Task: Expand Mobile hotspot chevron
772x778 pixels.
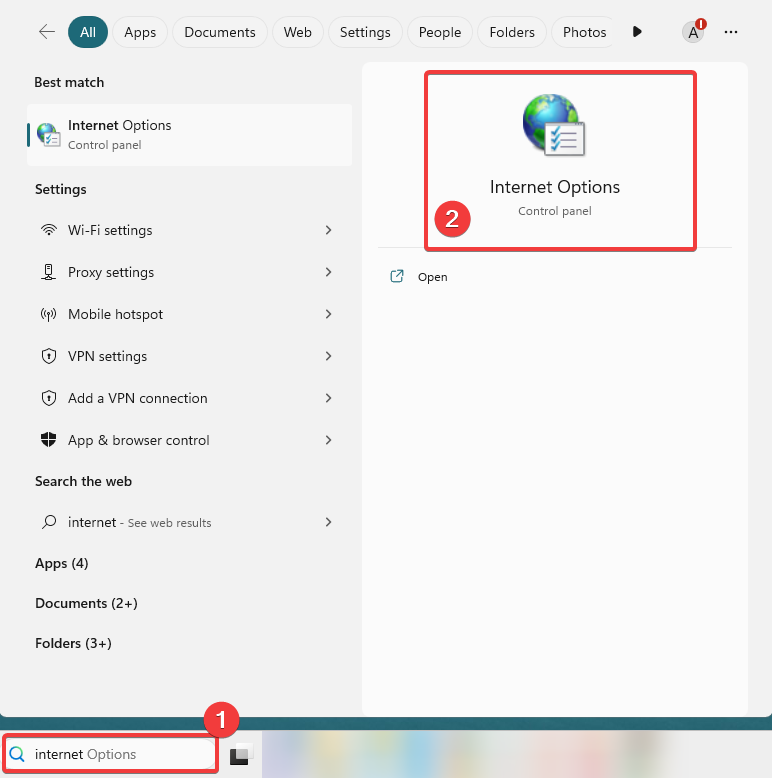Action: click(328, 314)
